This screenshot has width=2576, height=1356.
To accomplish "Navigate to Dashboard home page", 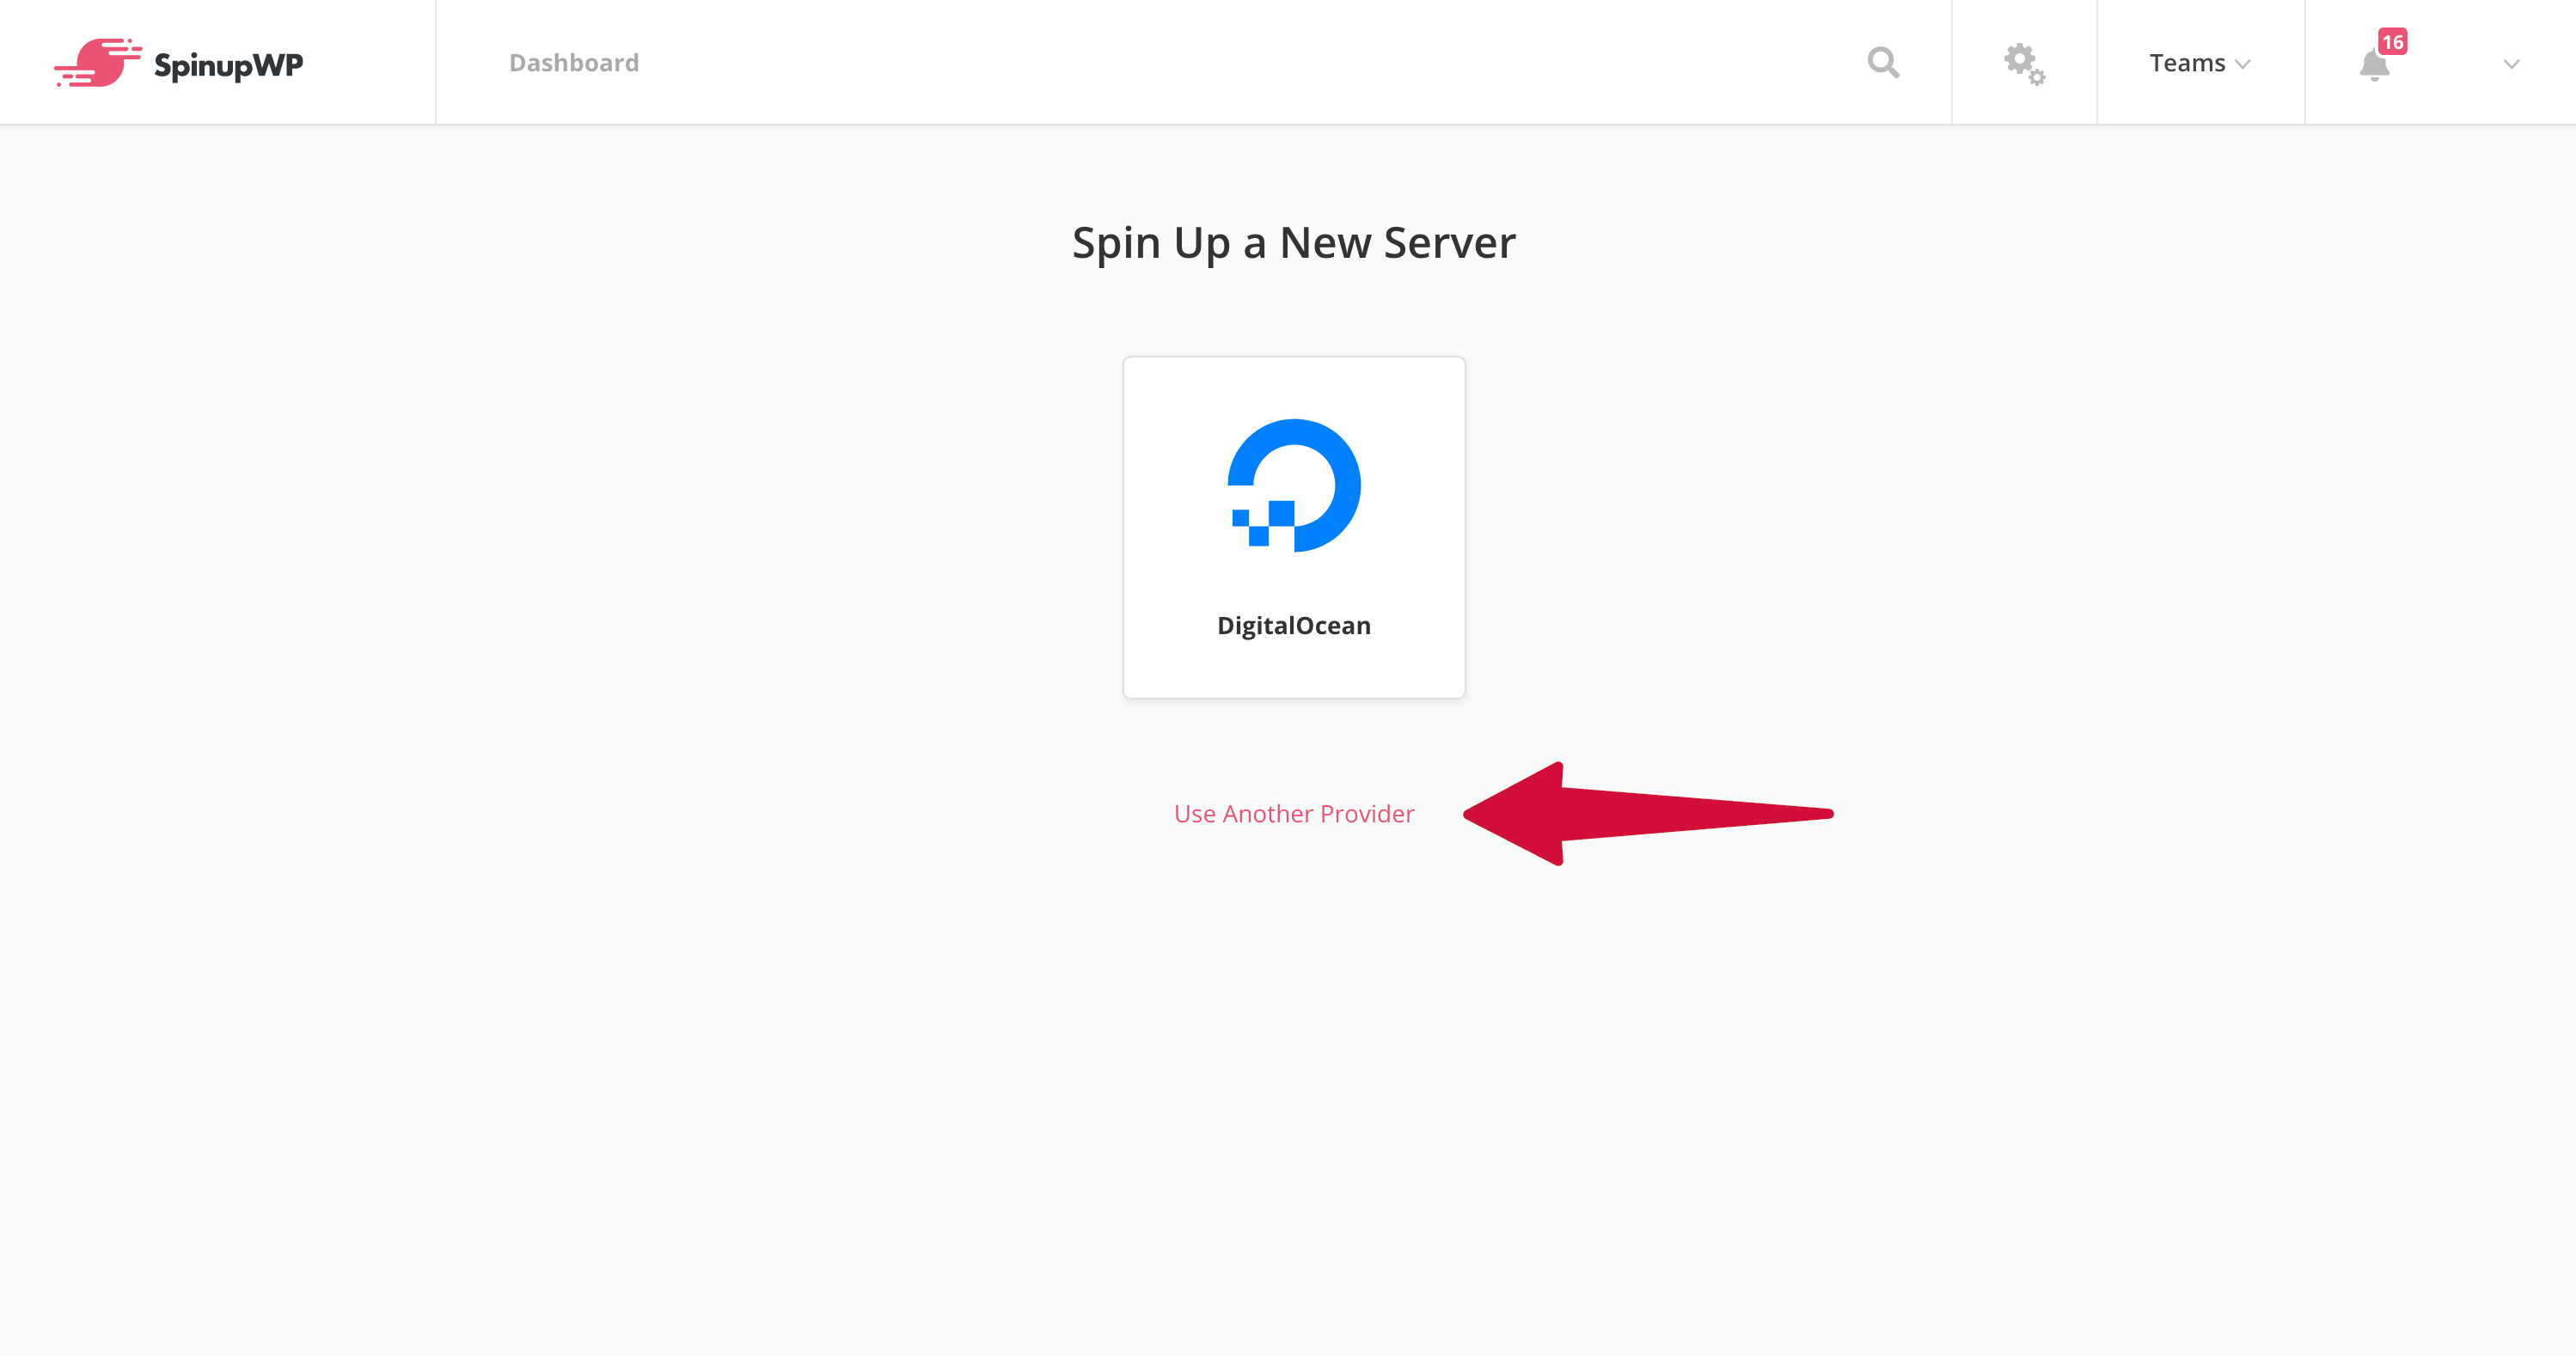I will coord(574,61).
